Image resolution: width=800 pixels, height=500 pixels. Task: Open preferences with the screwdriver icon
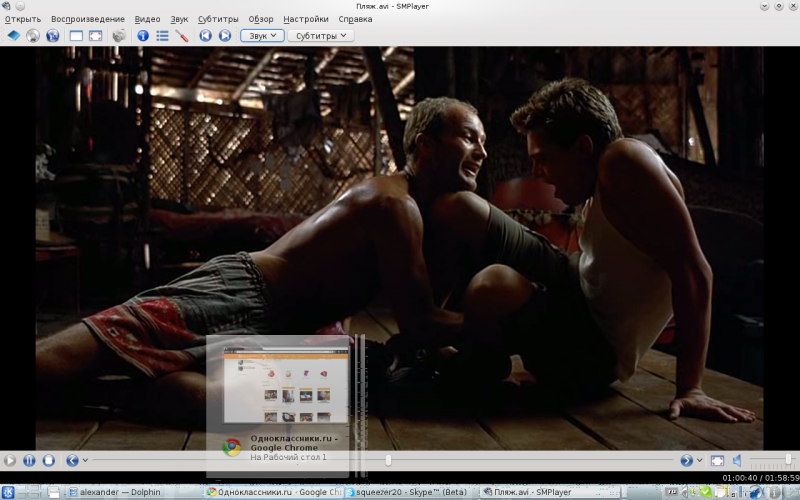click(182, 35)
